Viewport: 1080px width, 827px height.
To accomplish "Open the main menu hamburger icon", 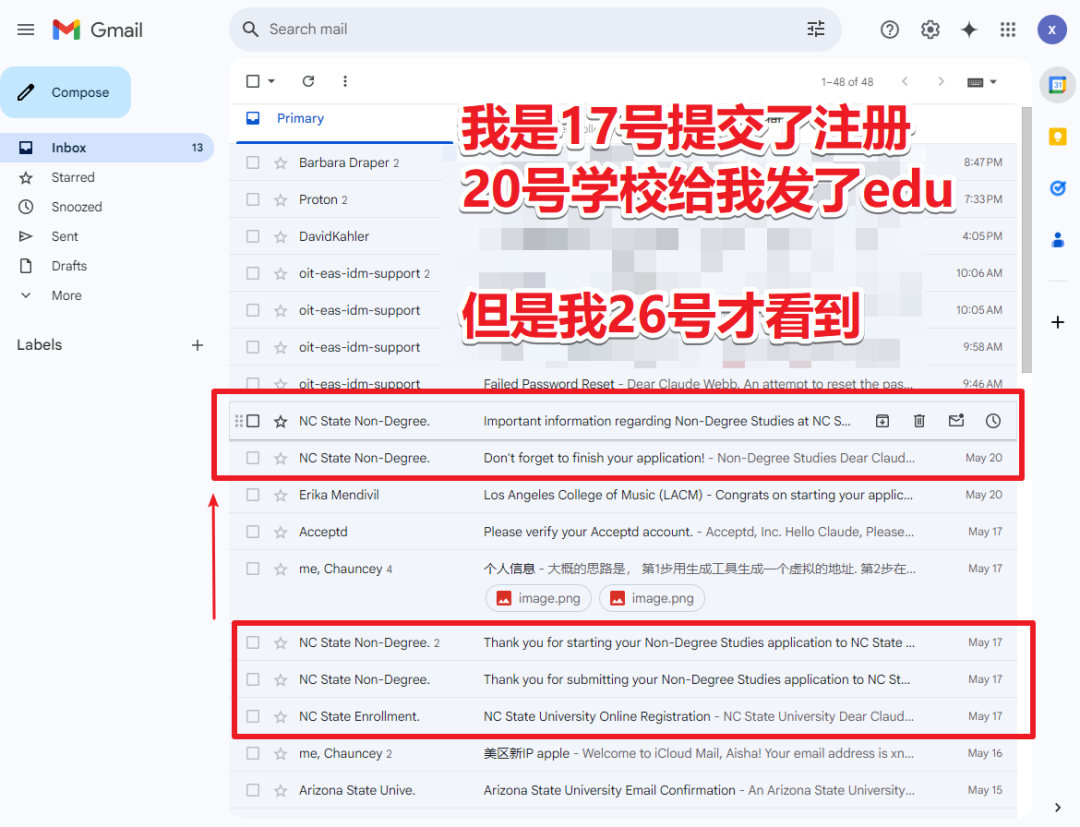I will pyautogui.click(x=25, y=30).
